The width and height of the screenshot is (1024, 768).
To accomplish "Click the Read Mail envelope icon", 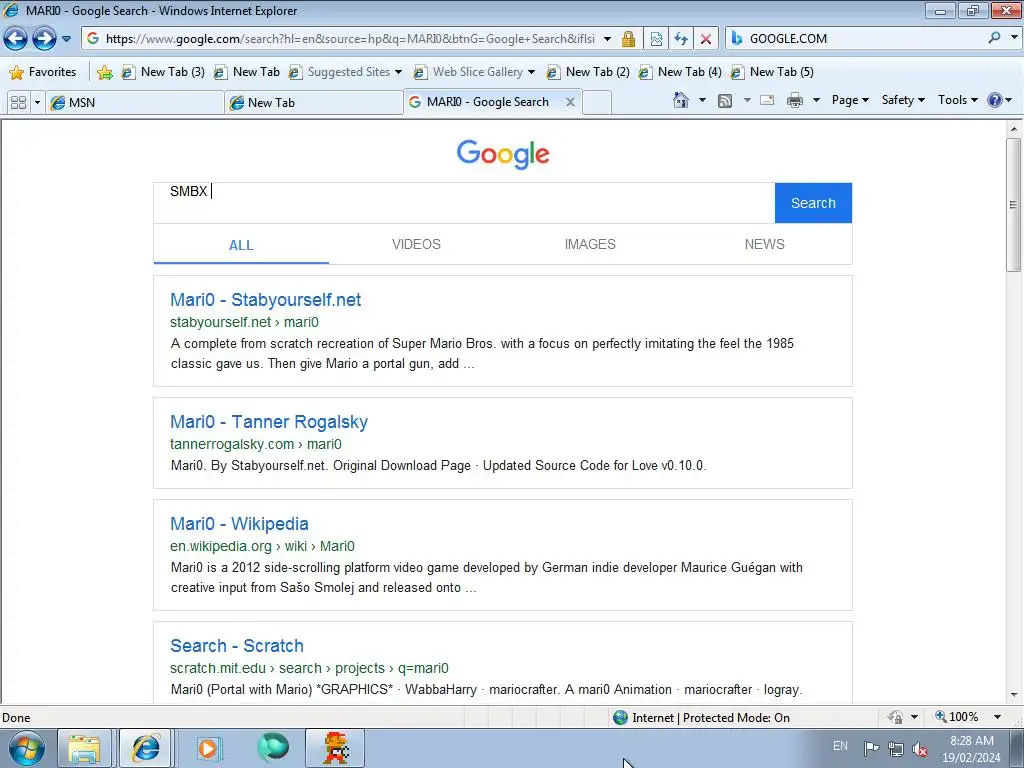I will [x=767, y=100].
